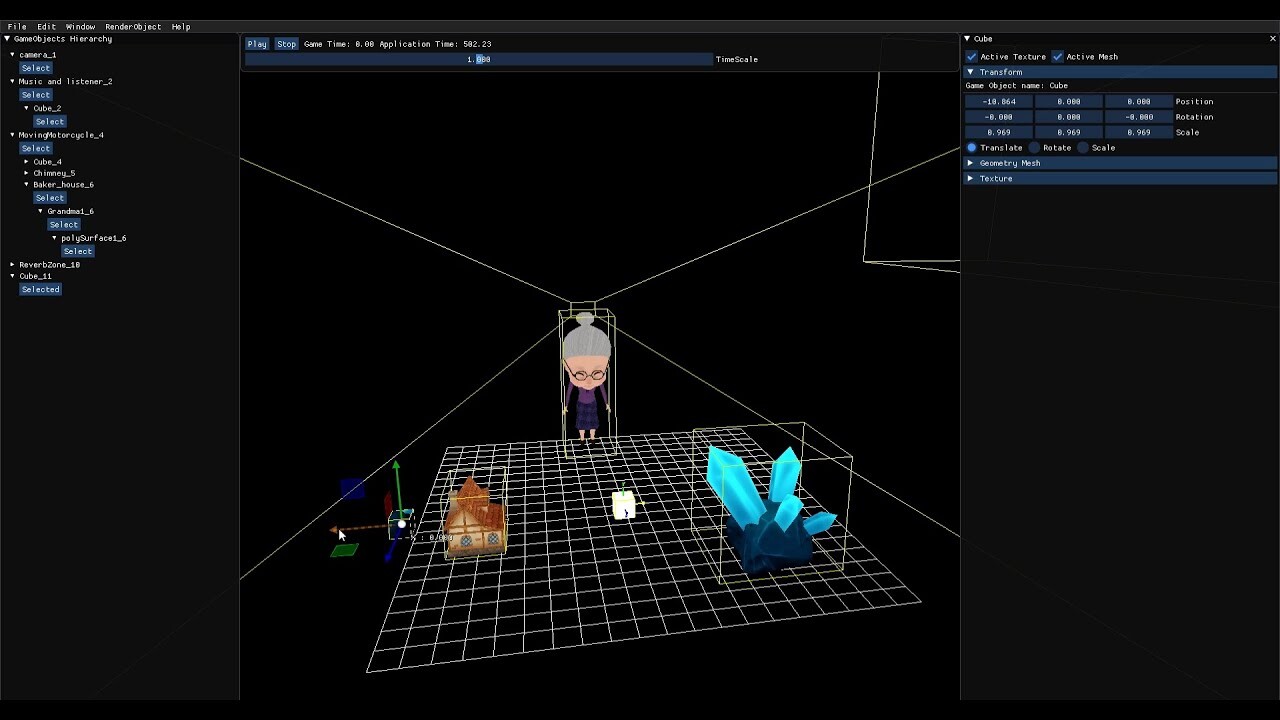Adjust the TimeScale slider

pos(478,59)
